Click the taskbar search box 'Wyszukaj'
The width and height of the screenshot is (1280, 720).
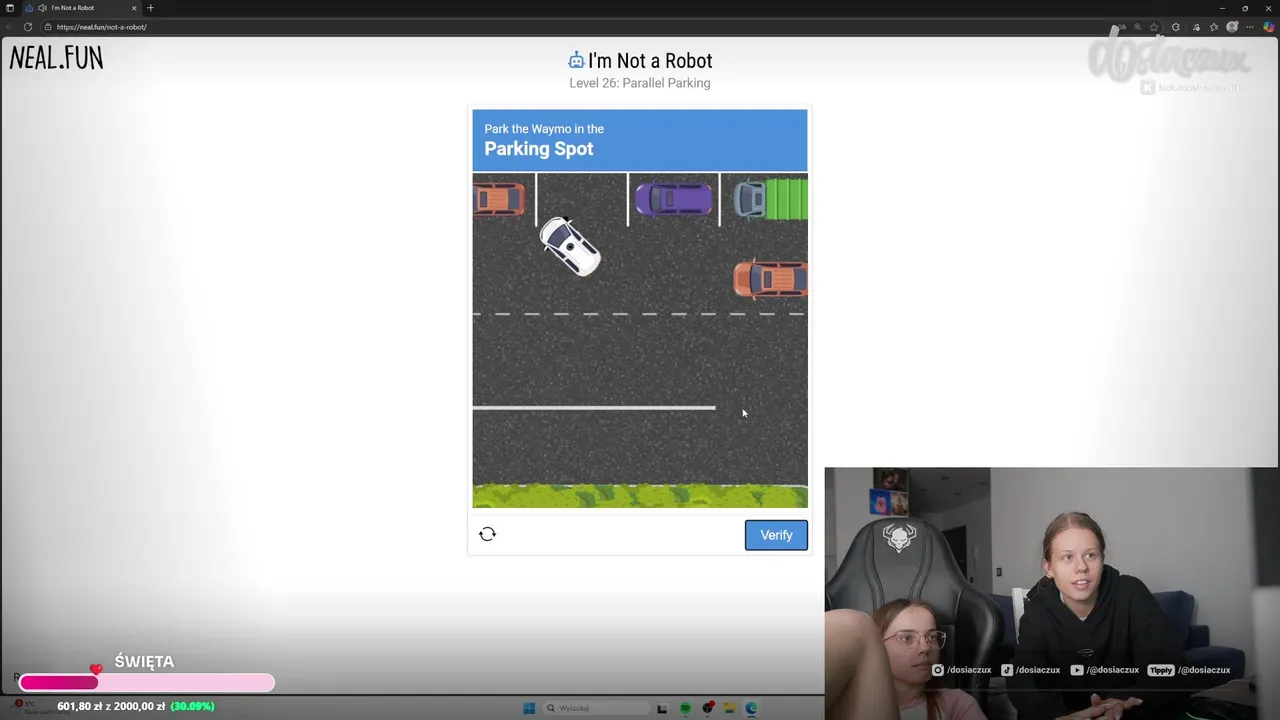pyautogui.click(x=597, y=708)
